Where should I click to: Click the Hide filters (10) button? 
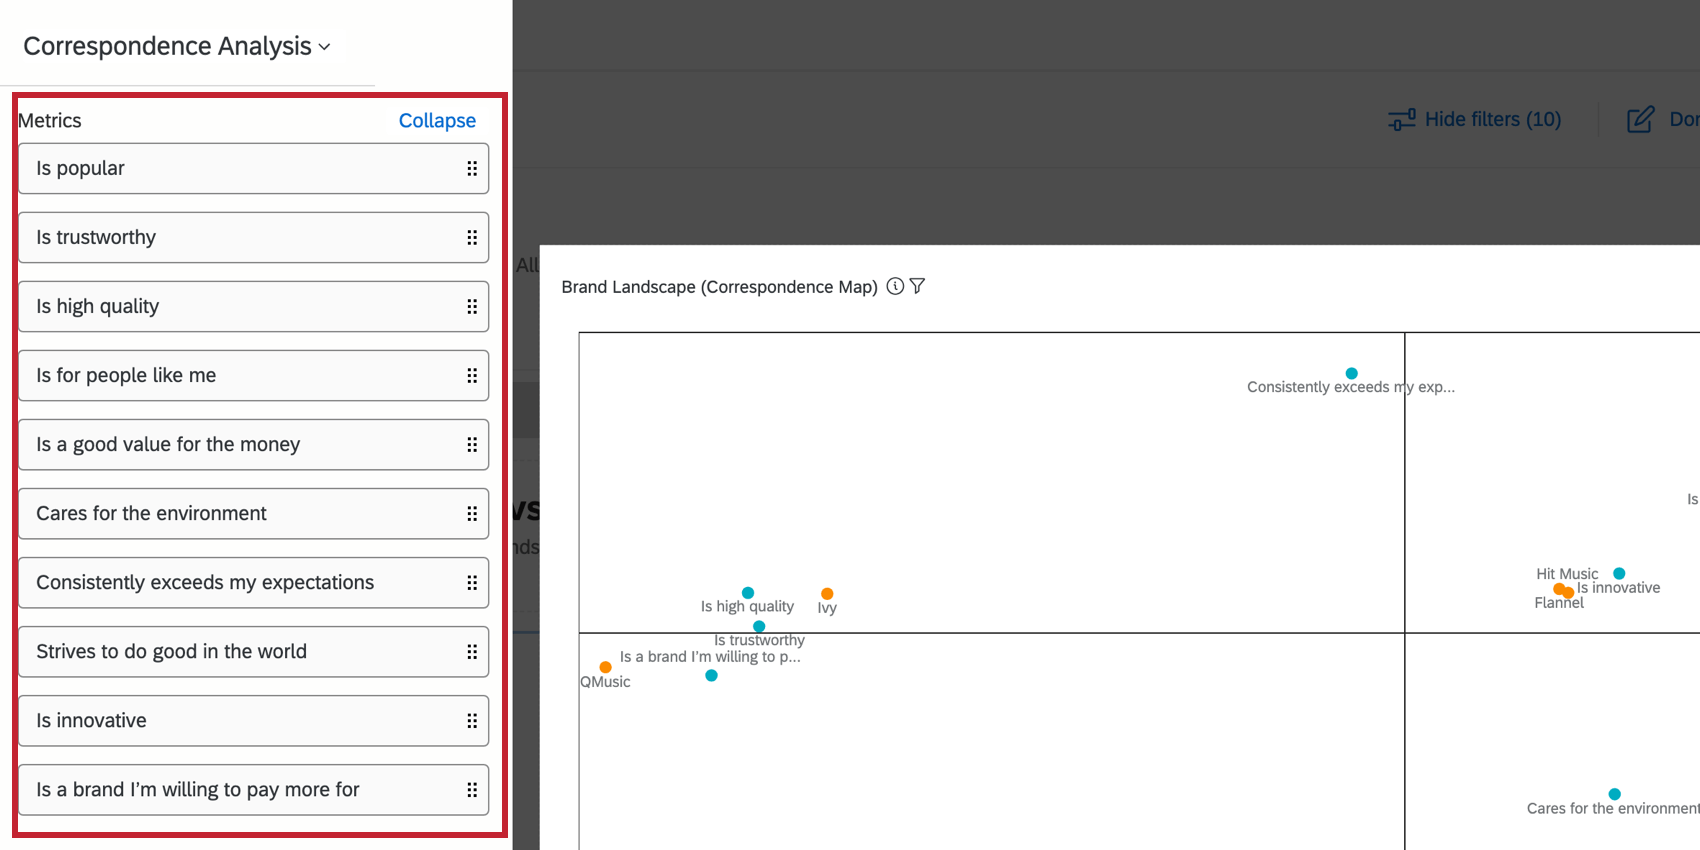(1474, 120)
